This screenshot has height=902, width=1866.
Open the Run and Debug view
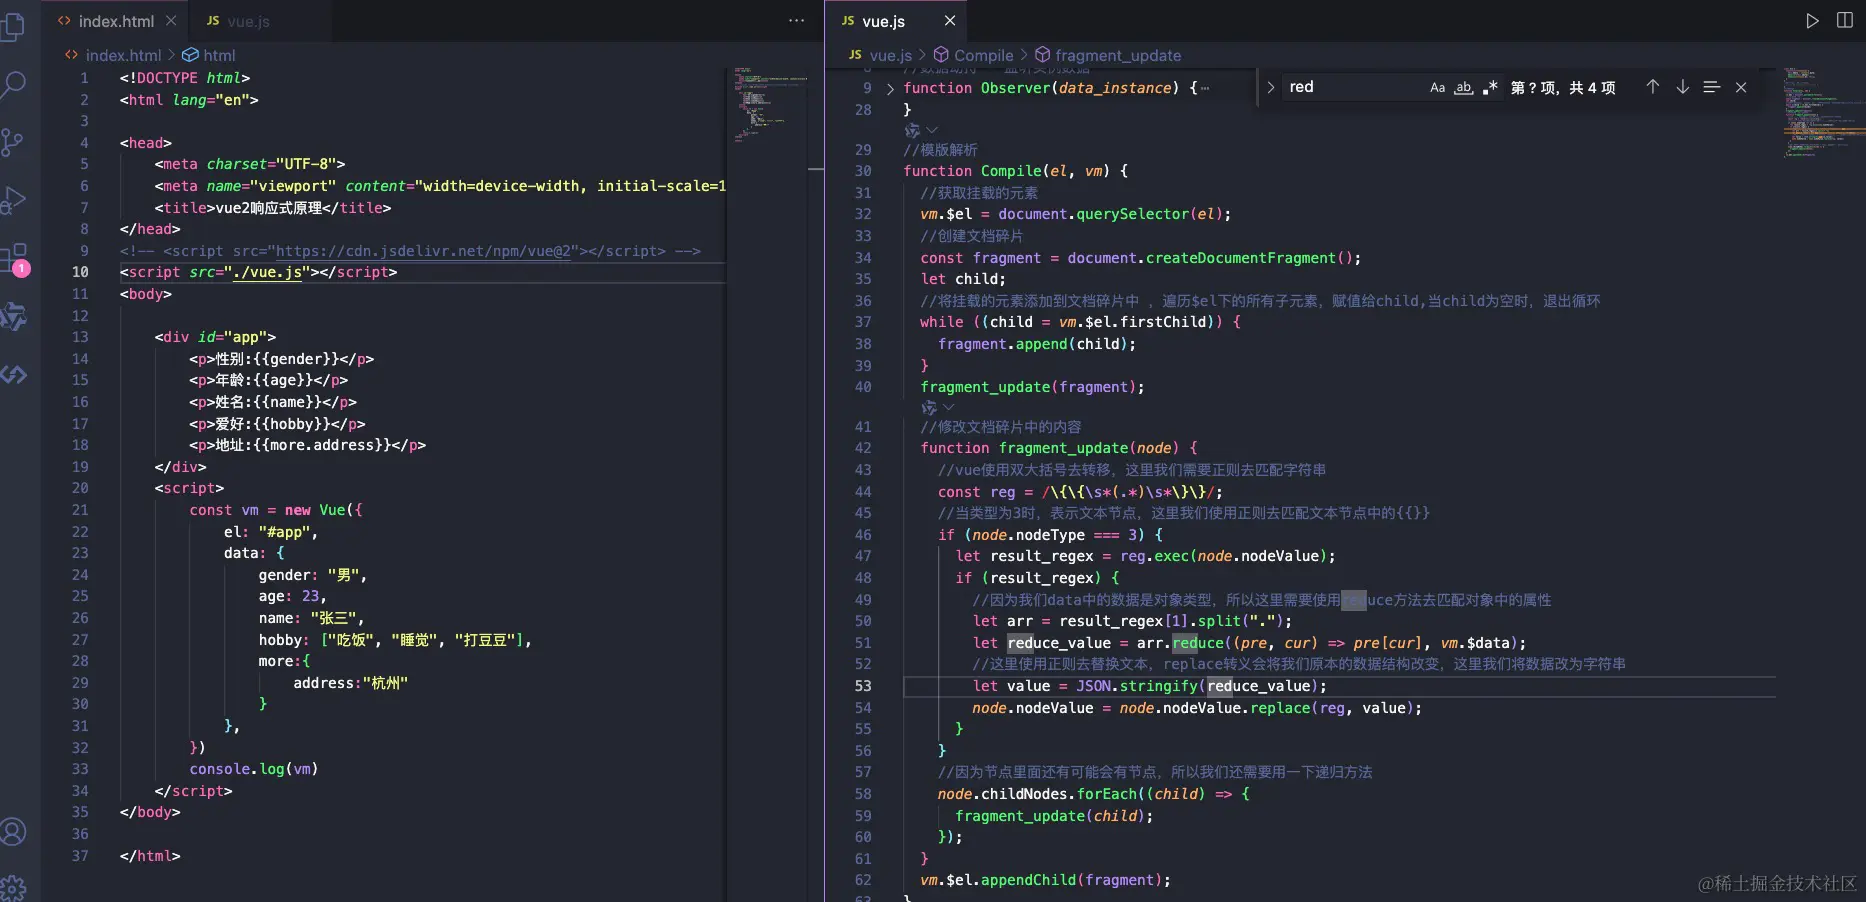pyautogui.click(x=13, y=200)
